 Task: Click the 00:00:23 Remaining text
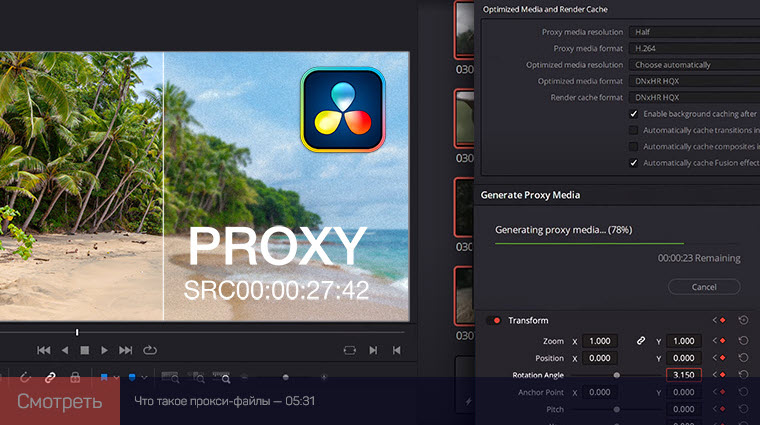[x=699, y=258]
